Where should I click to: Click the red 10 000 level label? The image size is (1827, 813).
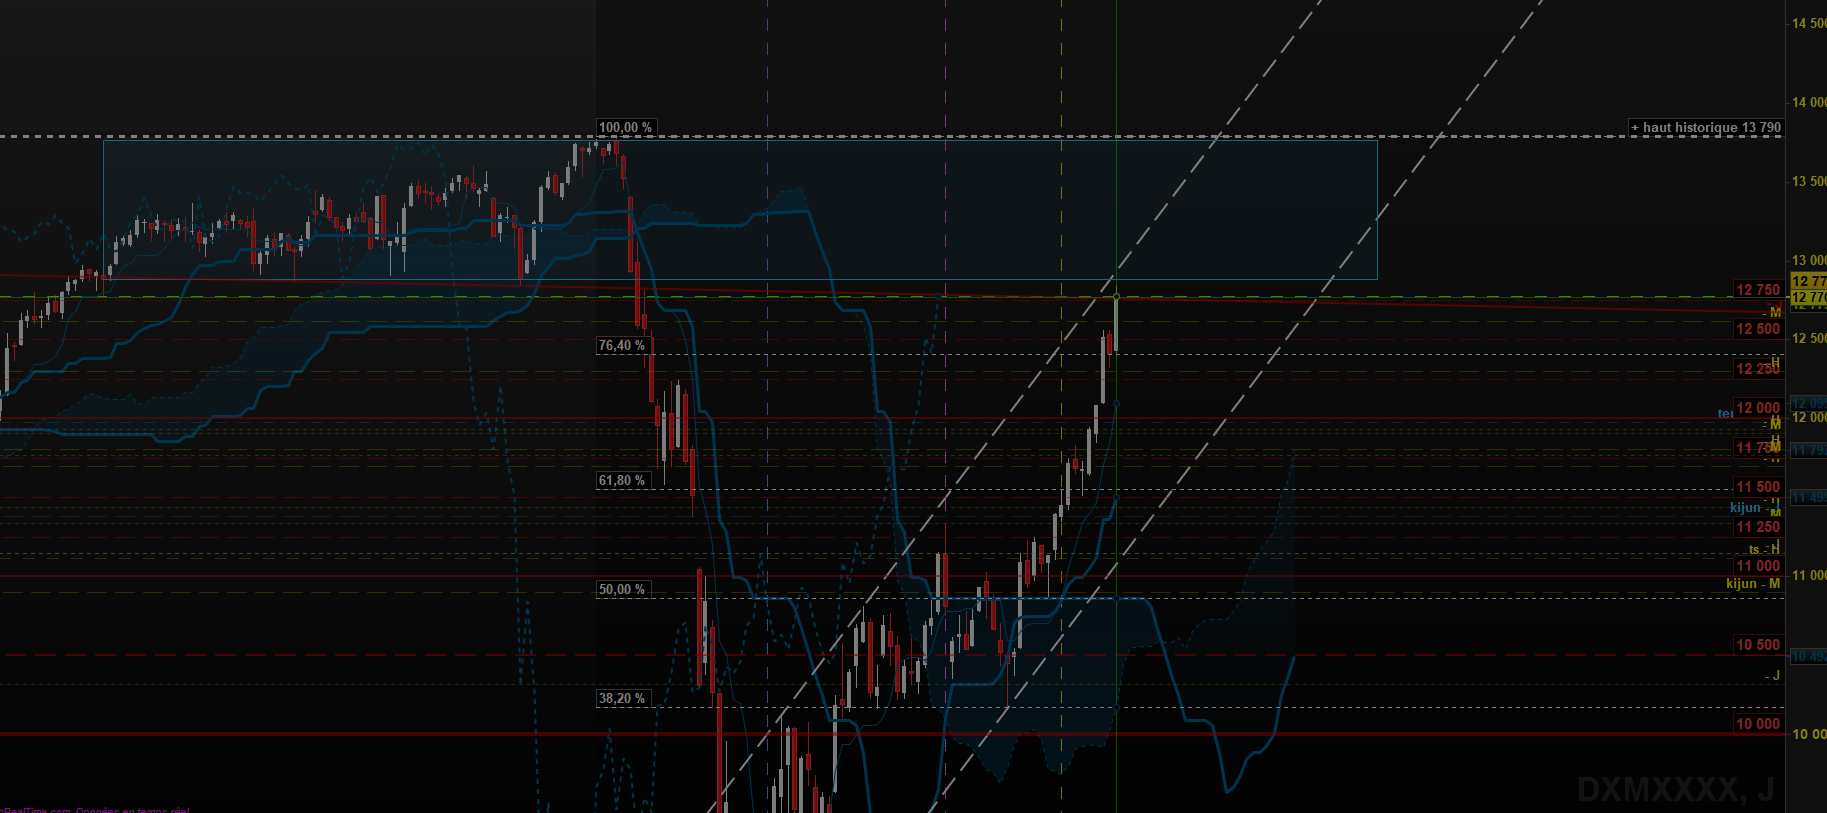point(1758,724)
